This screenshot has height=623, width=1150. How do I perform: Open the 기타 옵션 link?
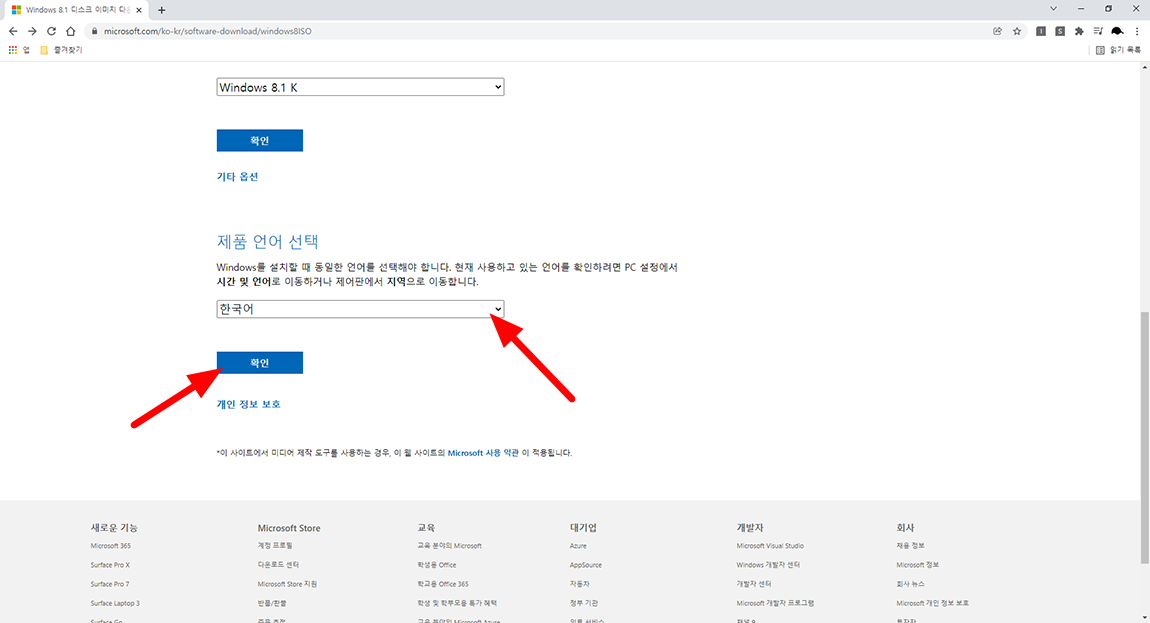coord(237,177)
